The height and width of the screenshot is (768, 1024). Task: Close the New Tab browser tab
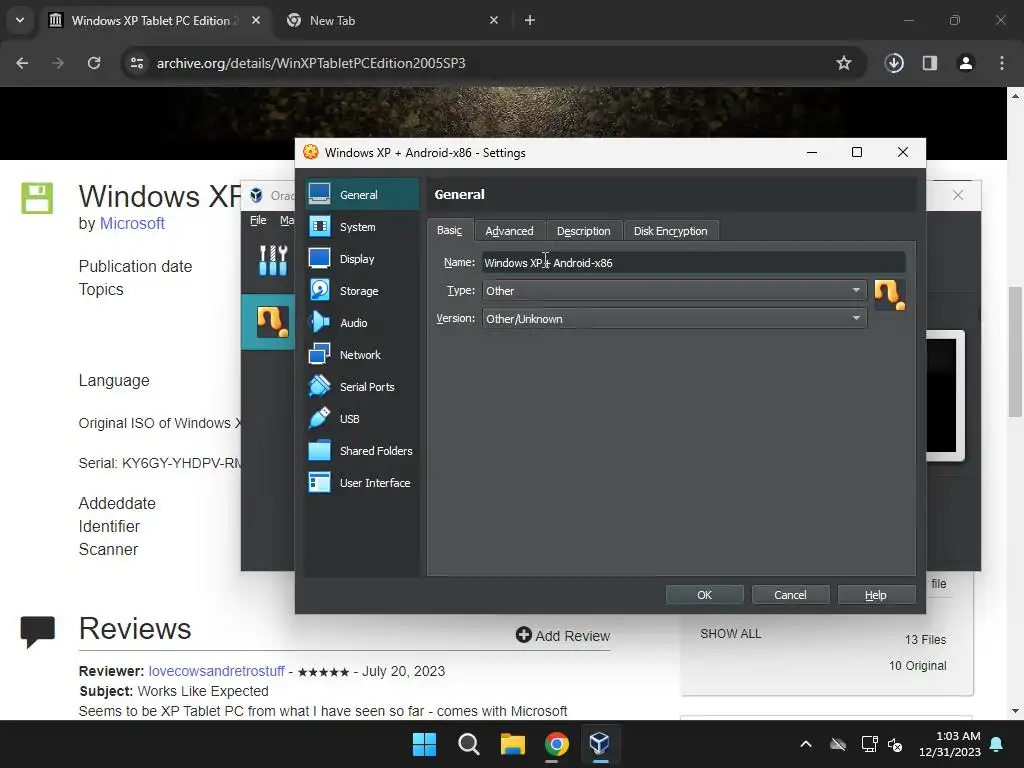(494, 20)
